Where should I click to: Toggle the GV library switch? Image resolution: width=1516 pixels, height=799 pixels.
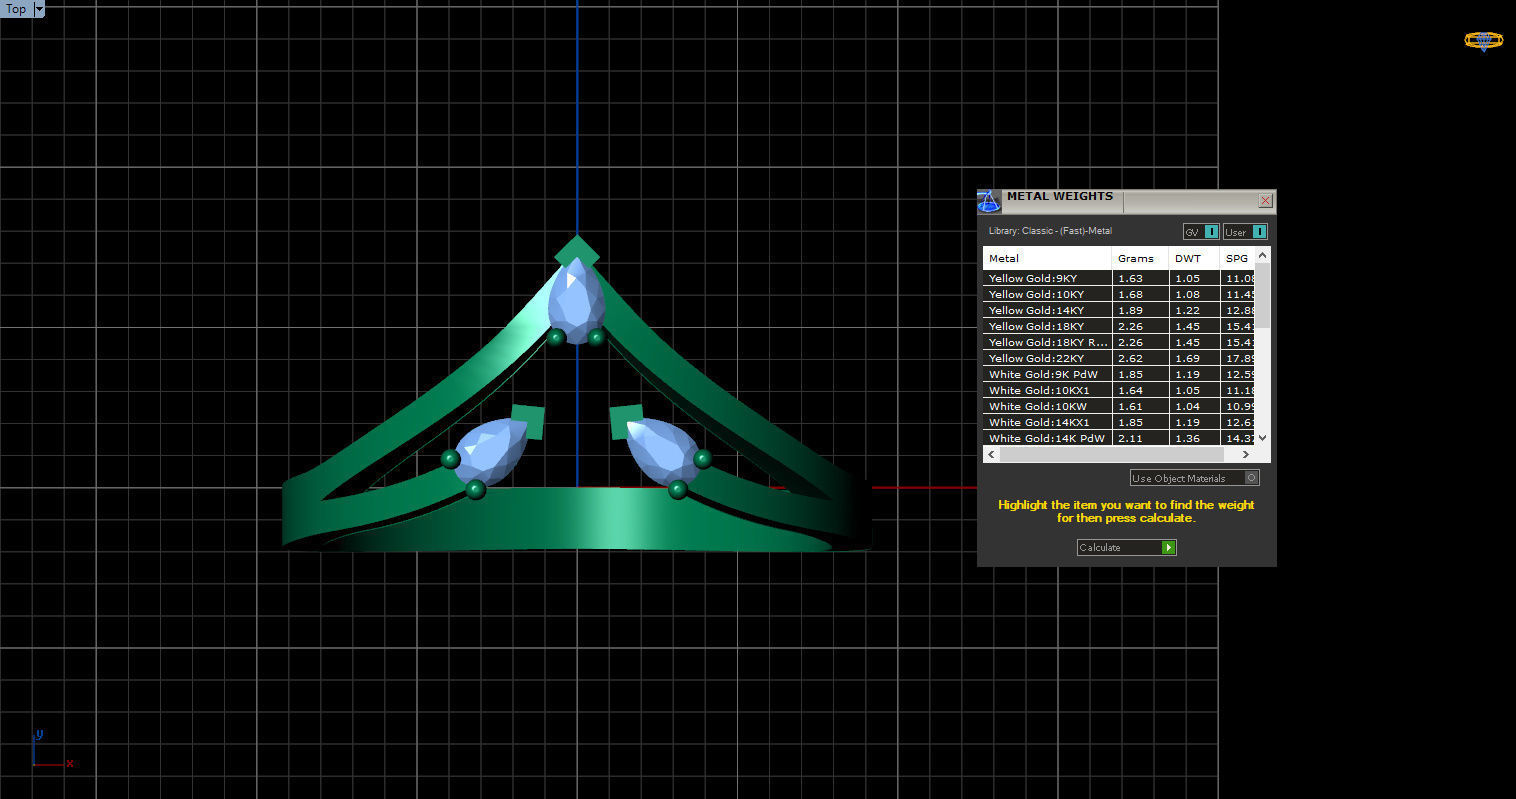tap(1201, 231)
